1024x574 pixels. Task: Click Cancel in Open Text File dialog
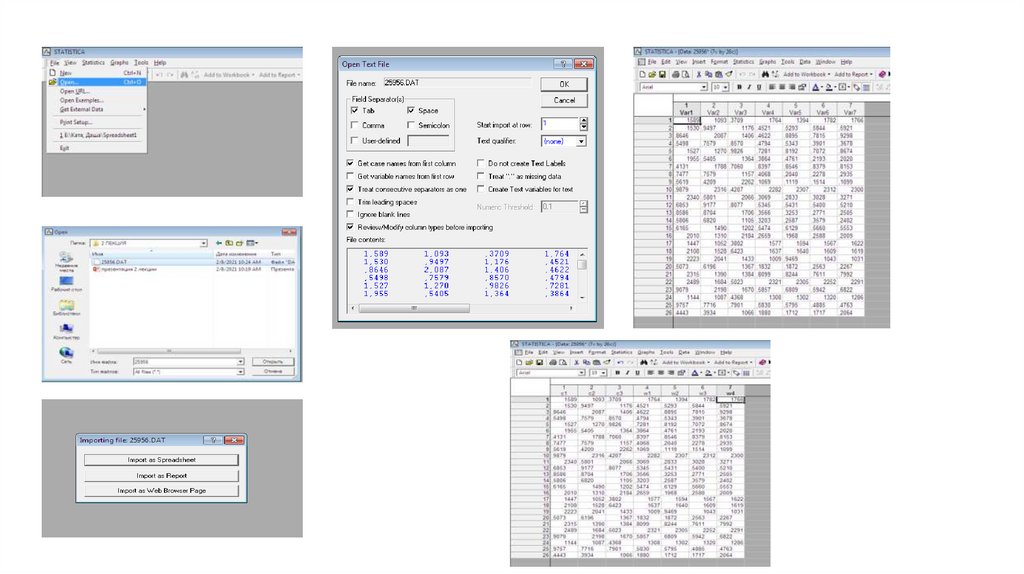564,101
